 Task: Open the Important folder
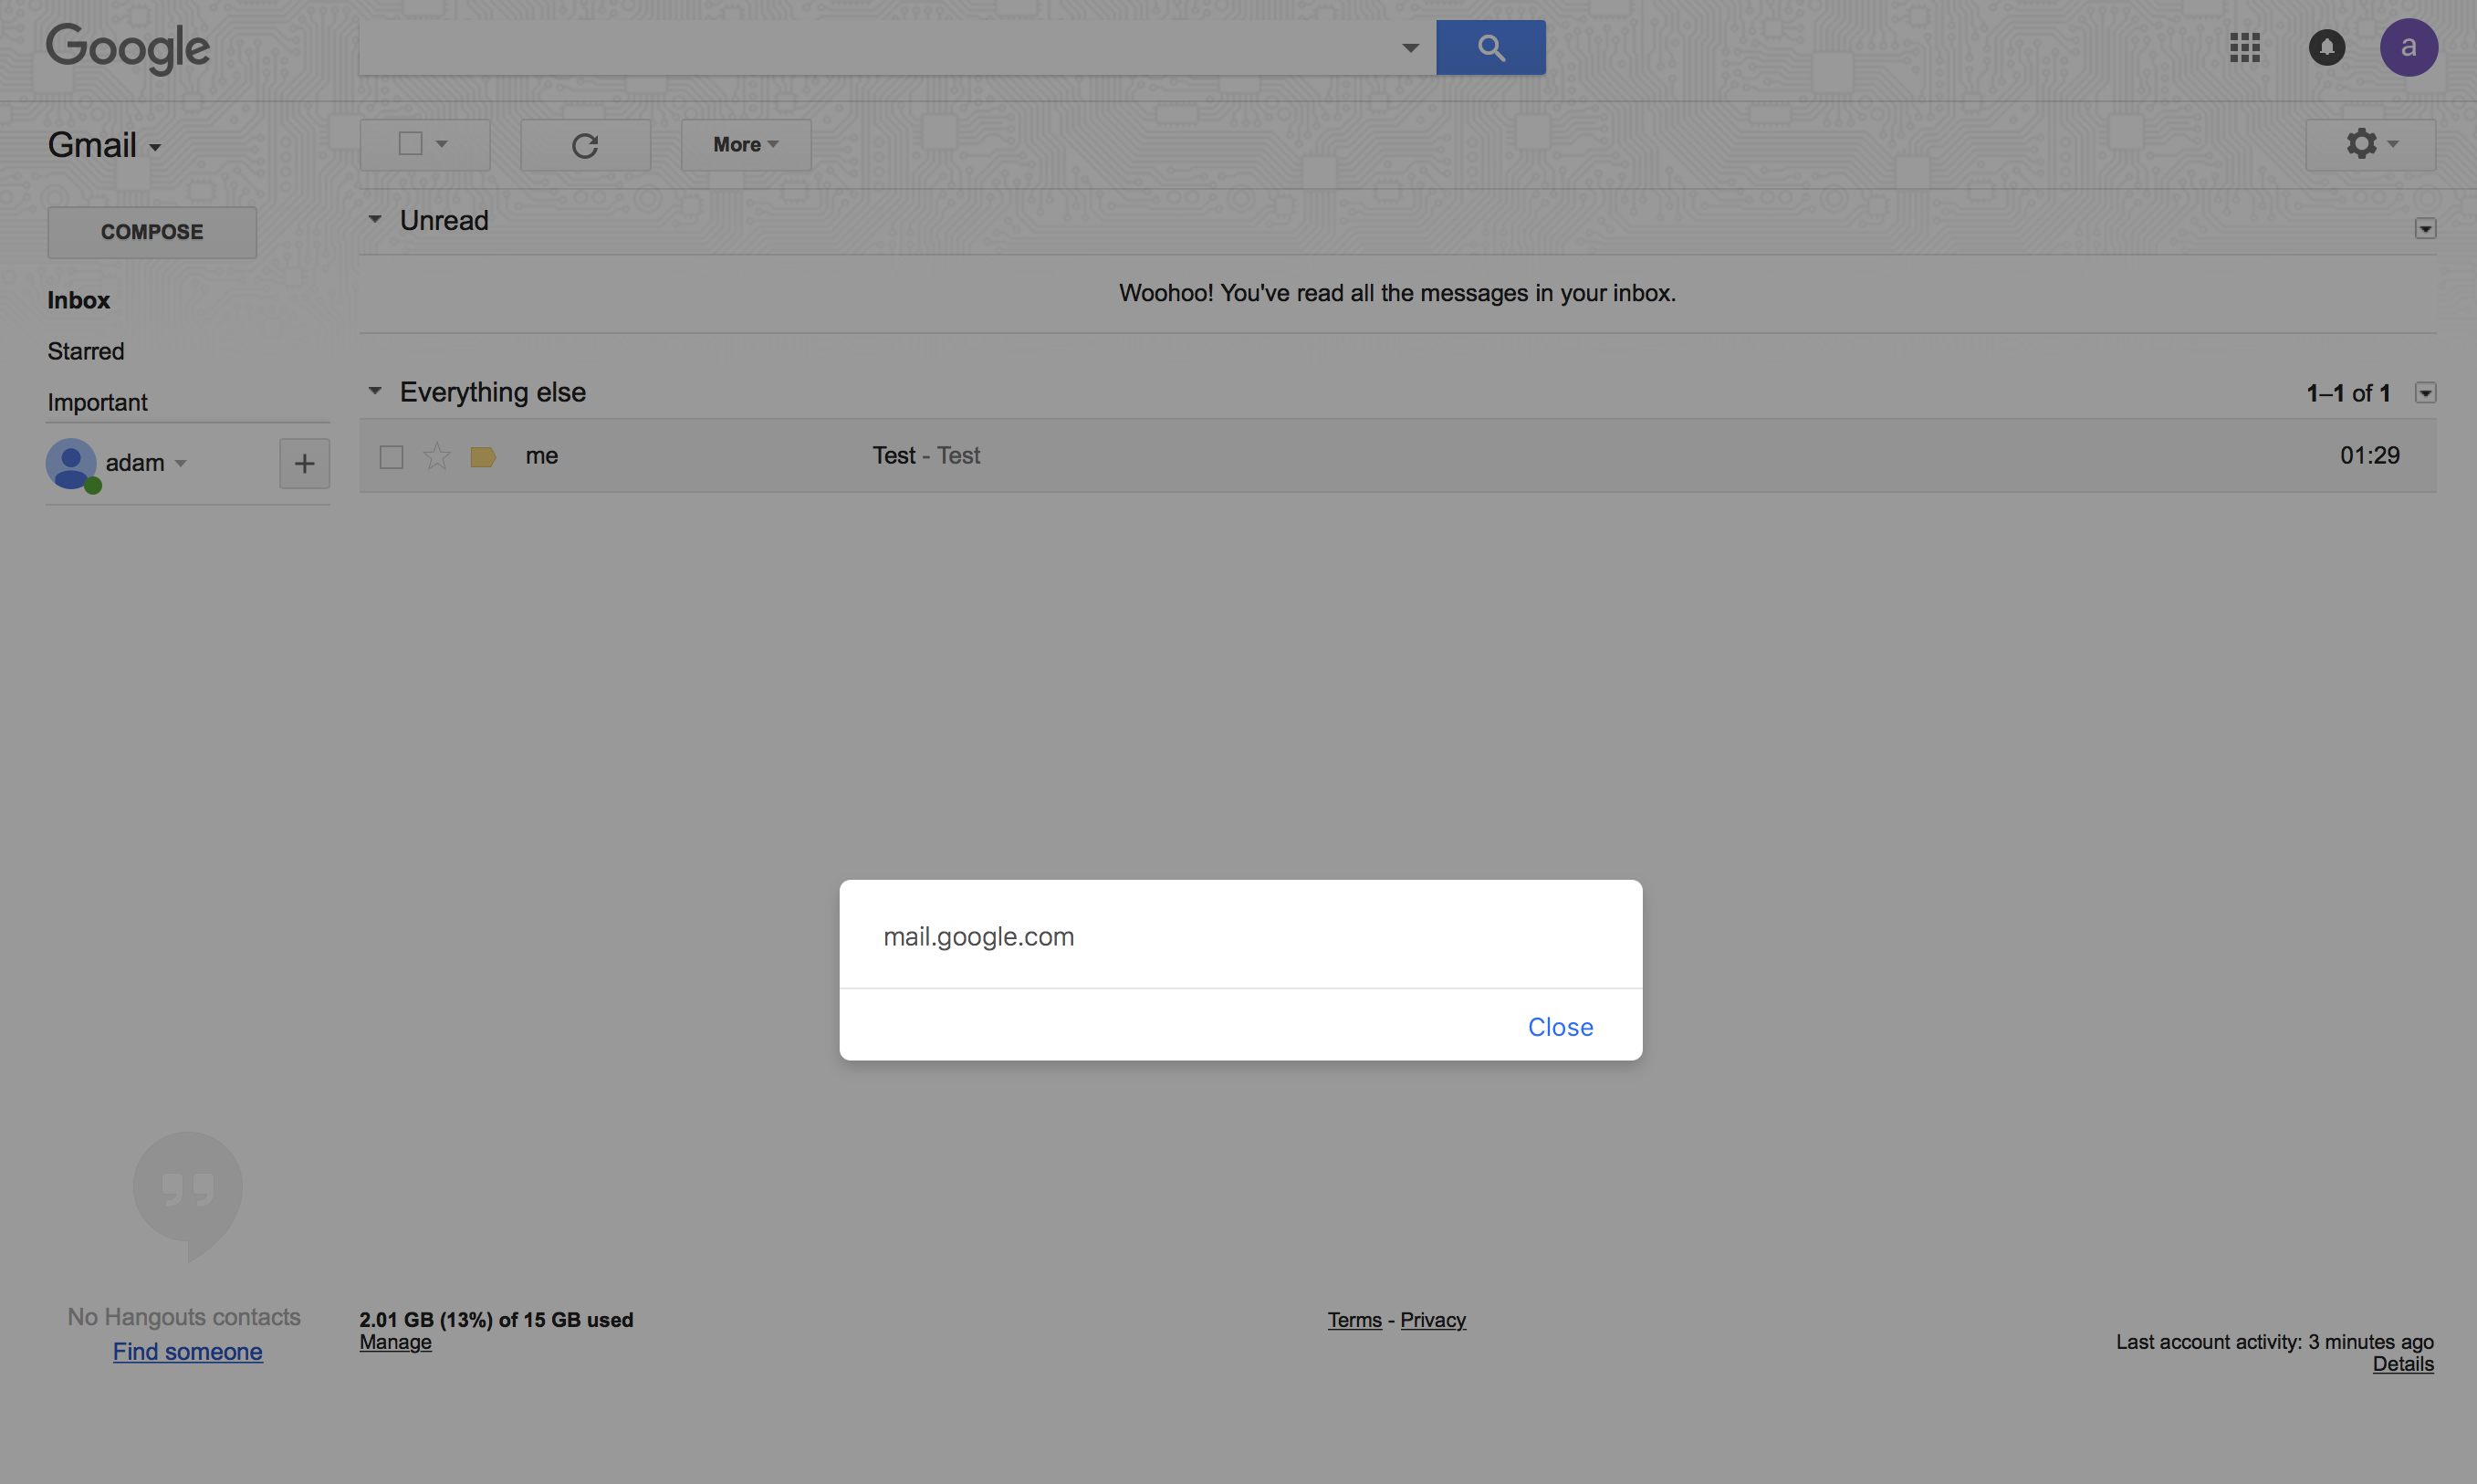pos(97,402)
